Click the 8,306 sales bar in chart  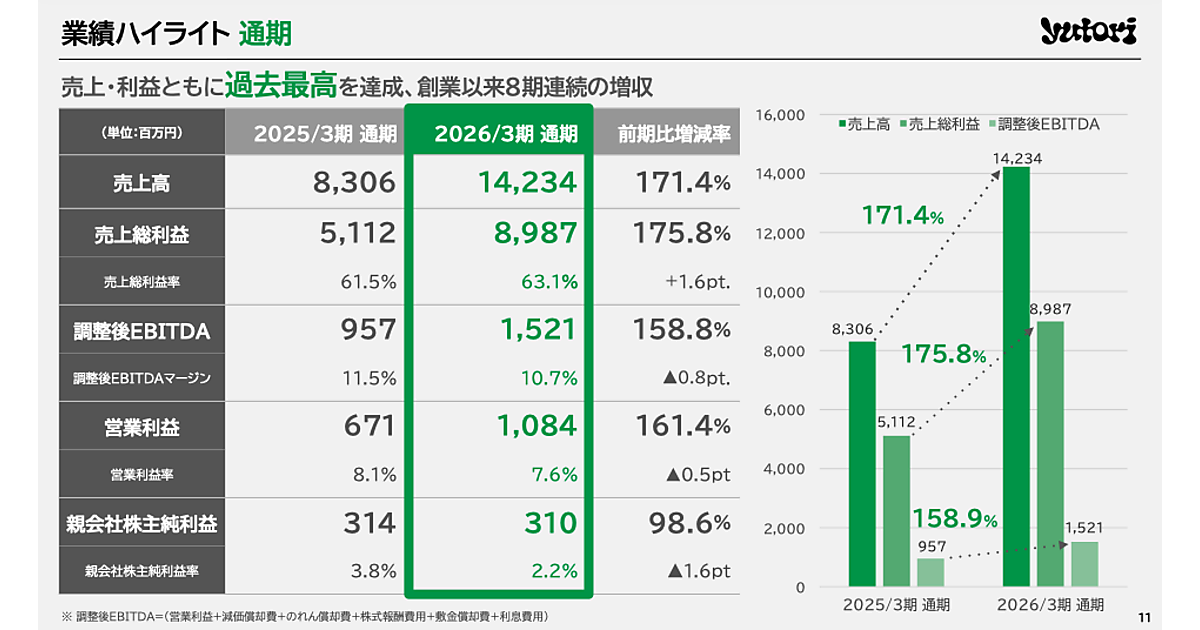(x=862, y=464)
